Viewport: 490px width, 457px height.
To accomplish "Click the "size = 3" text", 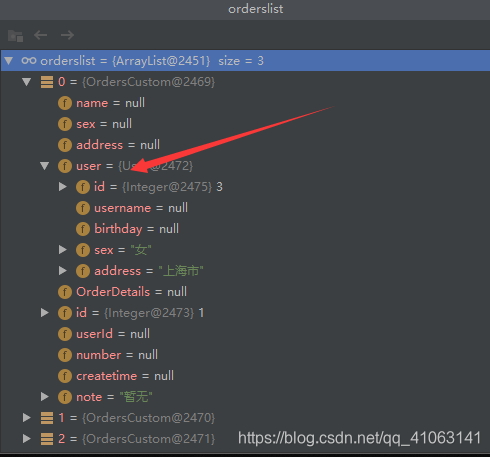I will 241,61.
